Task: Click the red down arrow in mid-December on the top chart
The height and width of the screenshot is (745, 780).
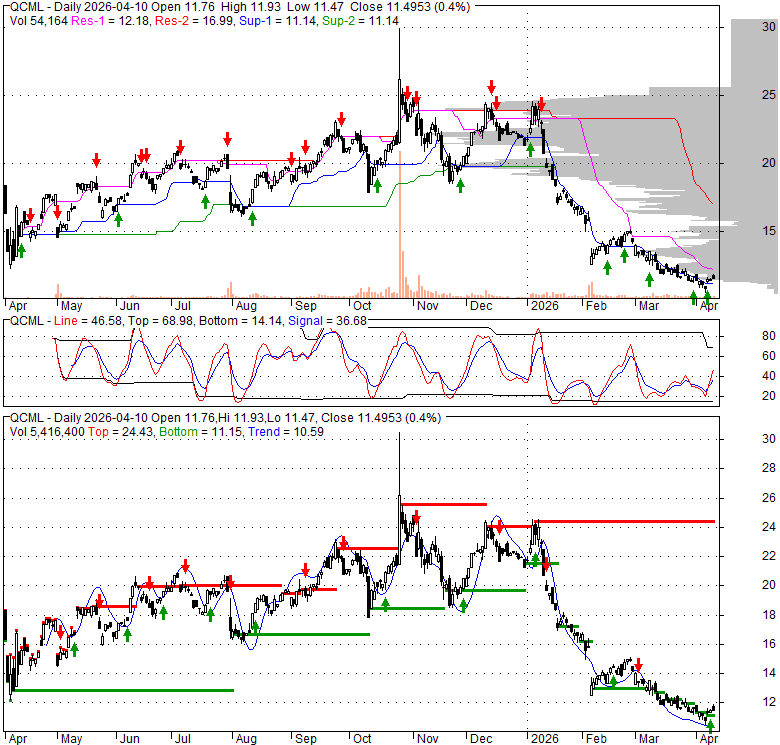Action: 491,88
